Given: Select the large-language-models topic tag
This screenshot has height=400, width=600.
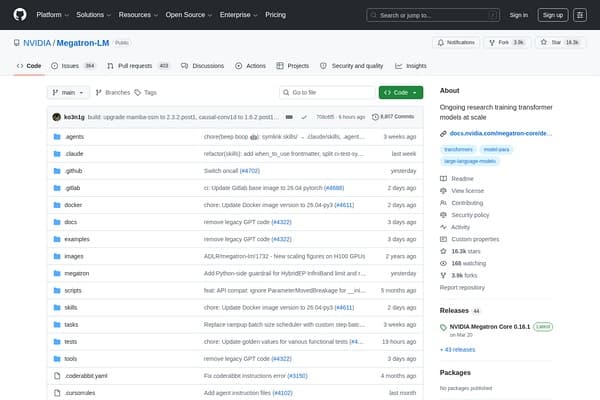Looking at the screenshot, I should pos(470,162).
